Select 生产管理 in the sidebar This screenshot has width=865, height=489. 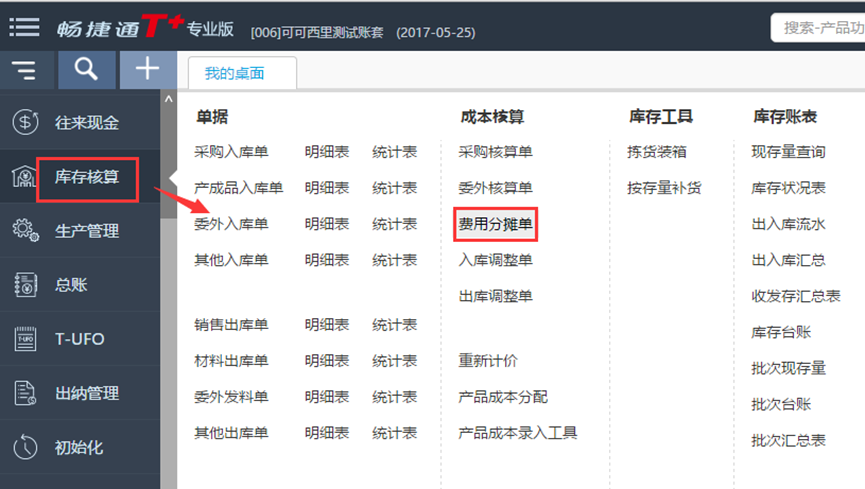[87, 231]
